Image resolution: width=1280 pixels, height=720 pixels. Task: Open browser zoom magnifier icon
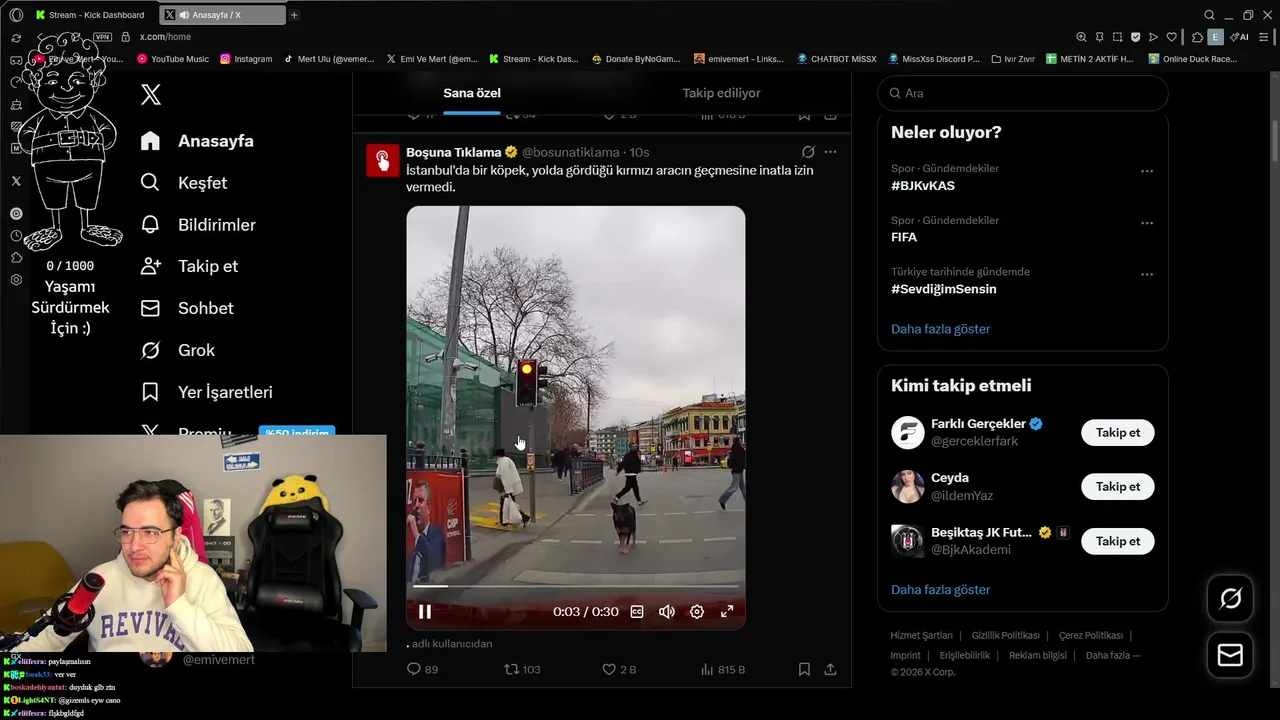[x=1081, y=37]
